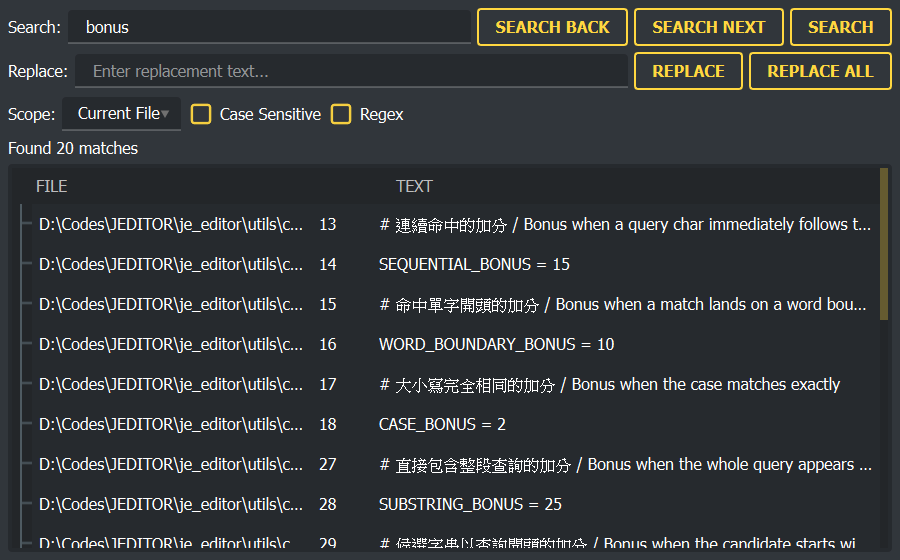Select the WORD_BOUNDARY_BONUS = 10 result

pyautogui.click(x=455, y=344)
